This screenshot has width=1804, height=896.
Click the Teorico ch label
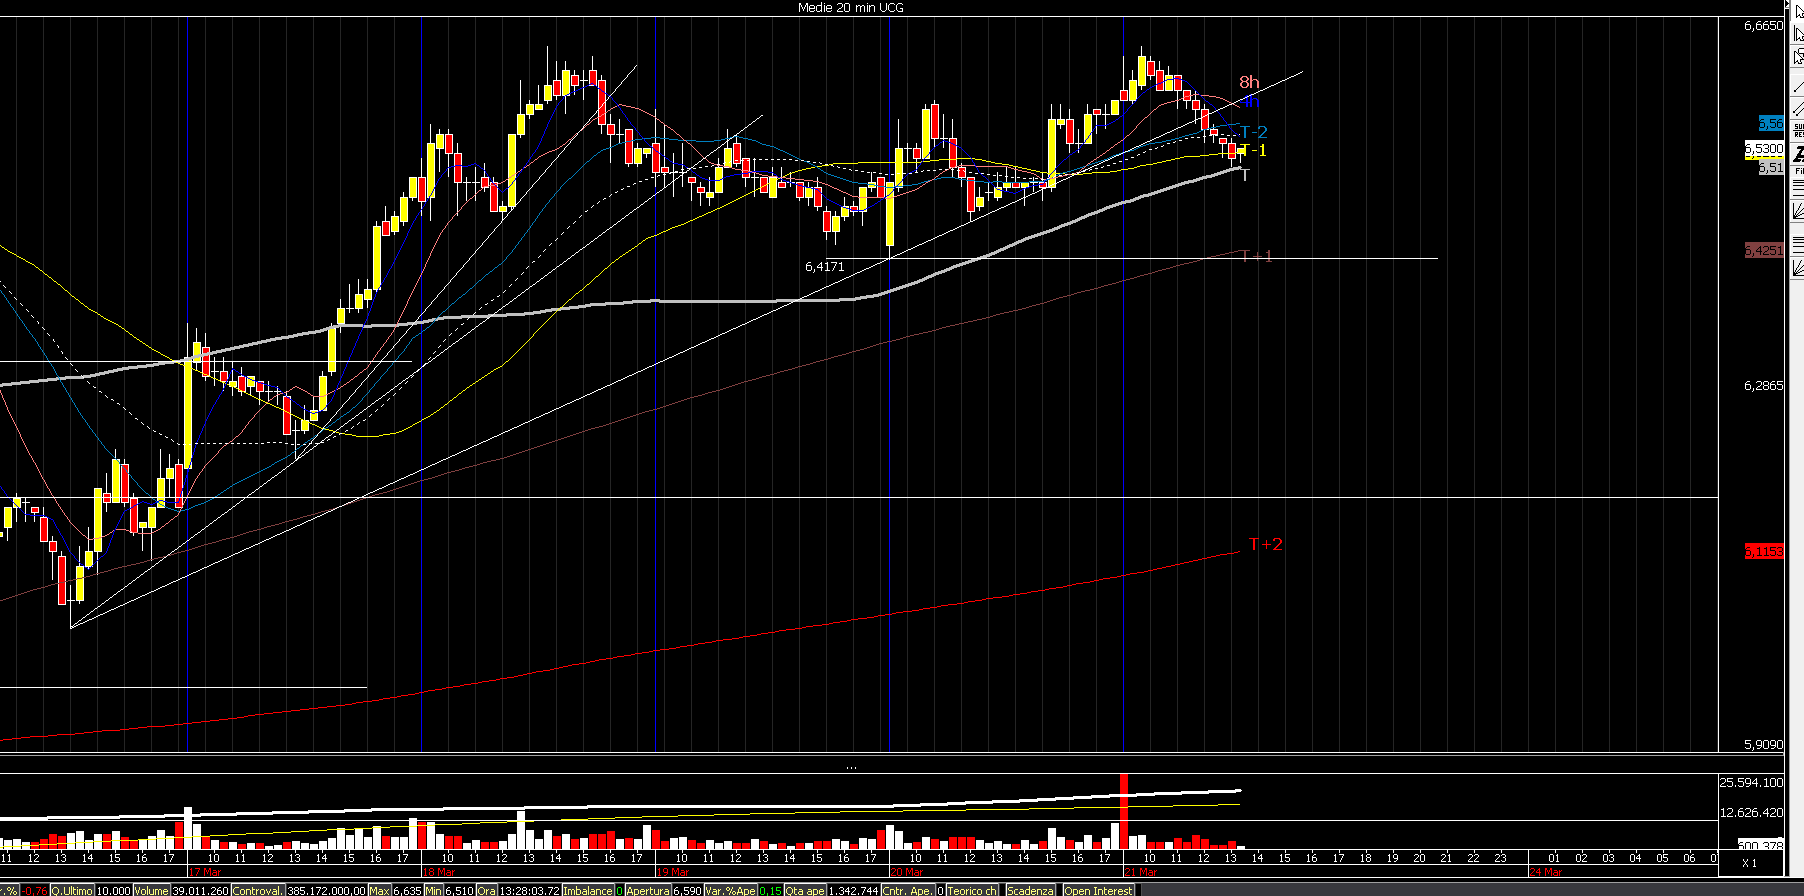coord(972,890)
